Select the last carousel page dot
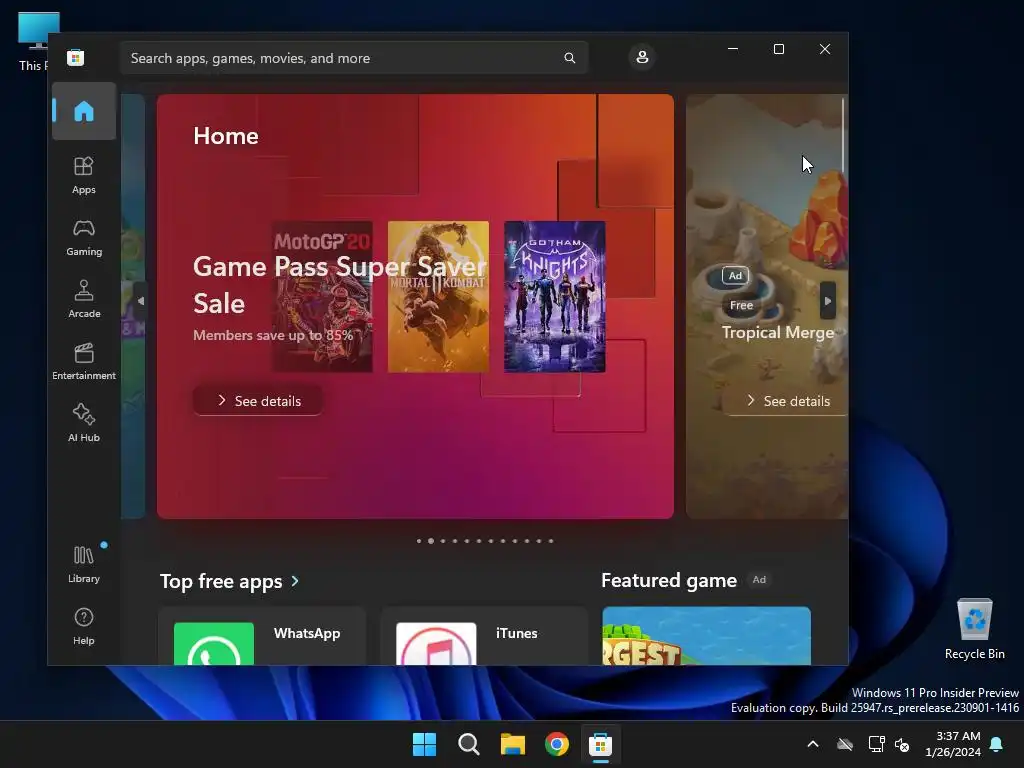The width and height of the screenshot is (1024, 768). [x=551, y=541]
